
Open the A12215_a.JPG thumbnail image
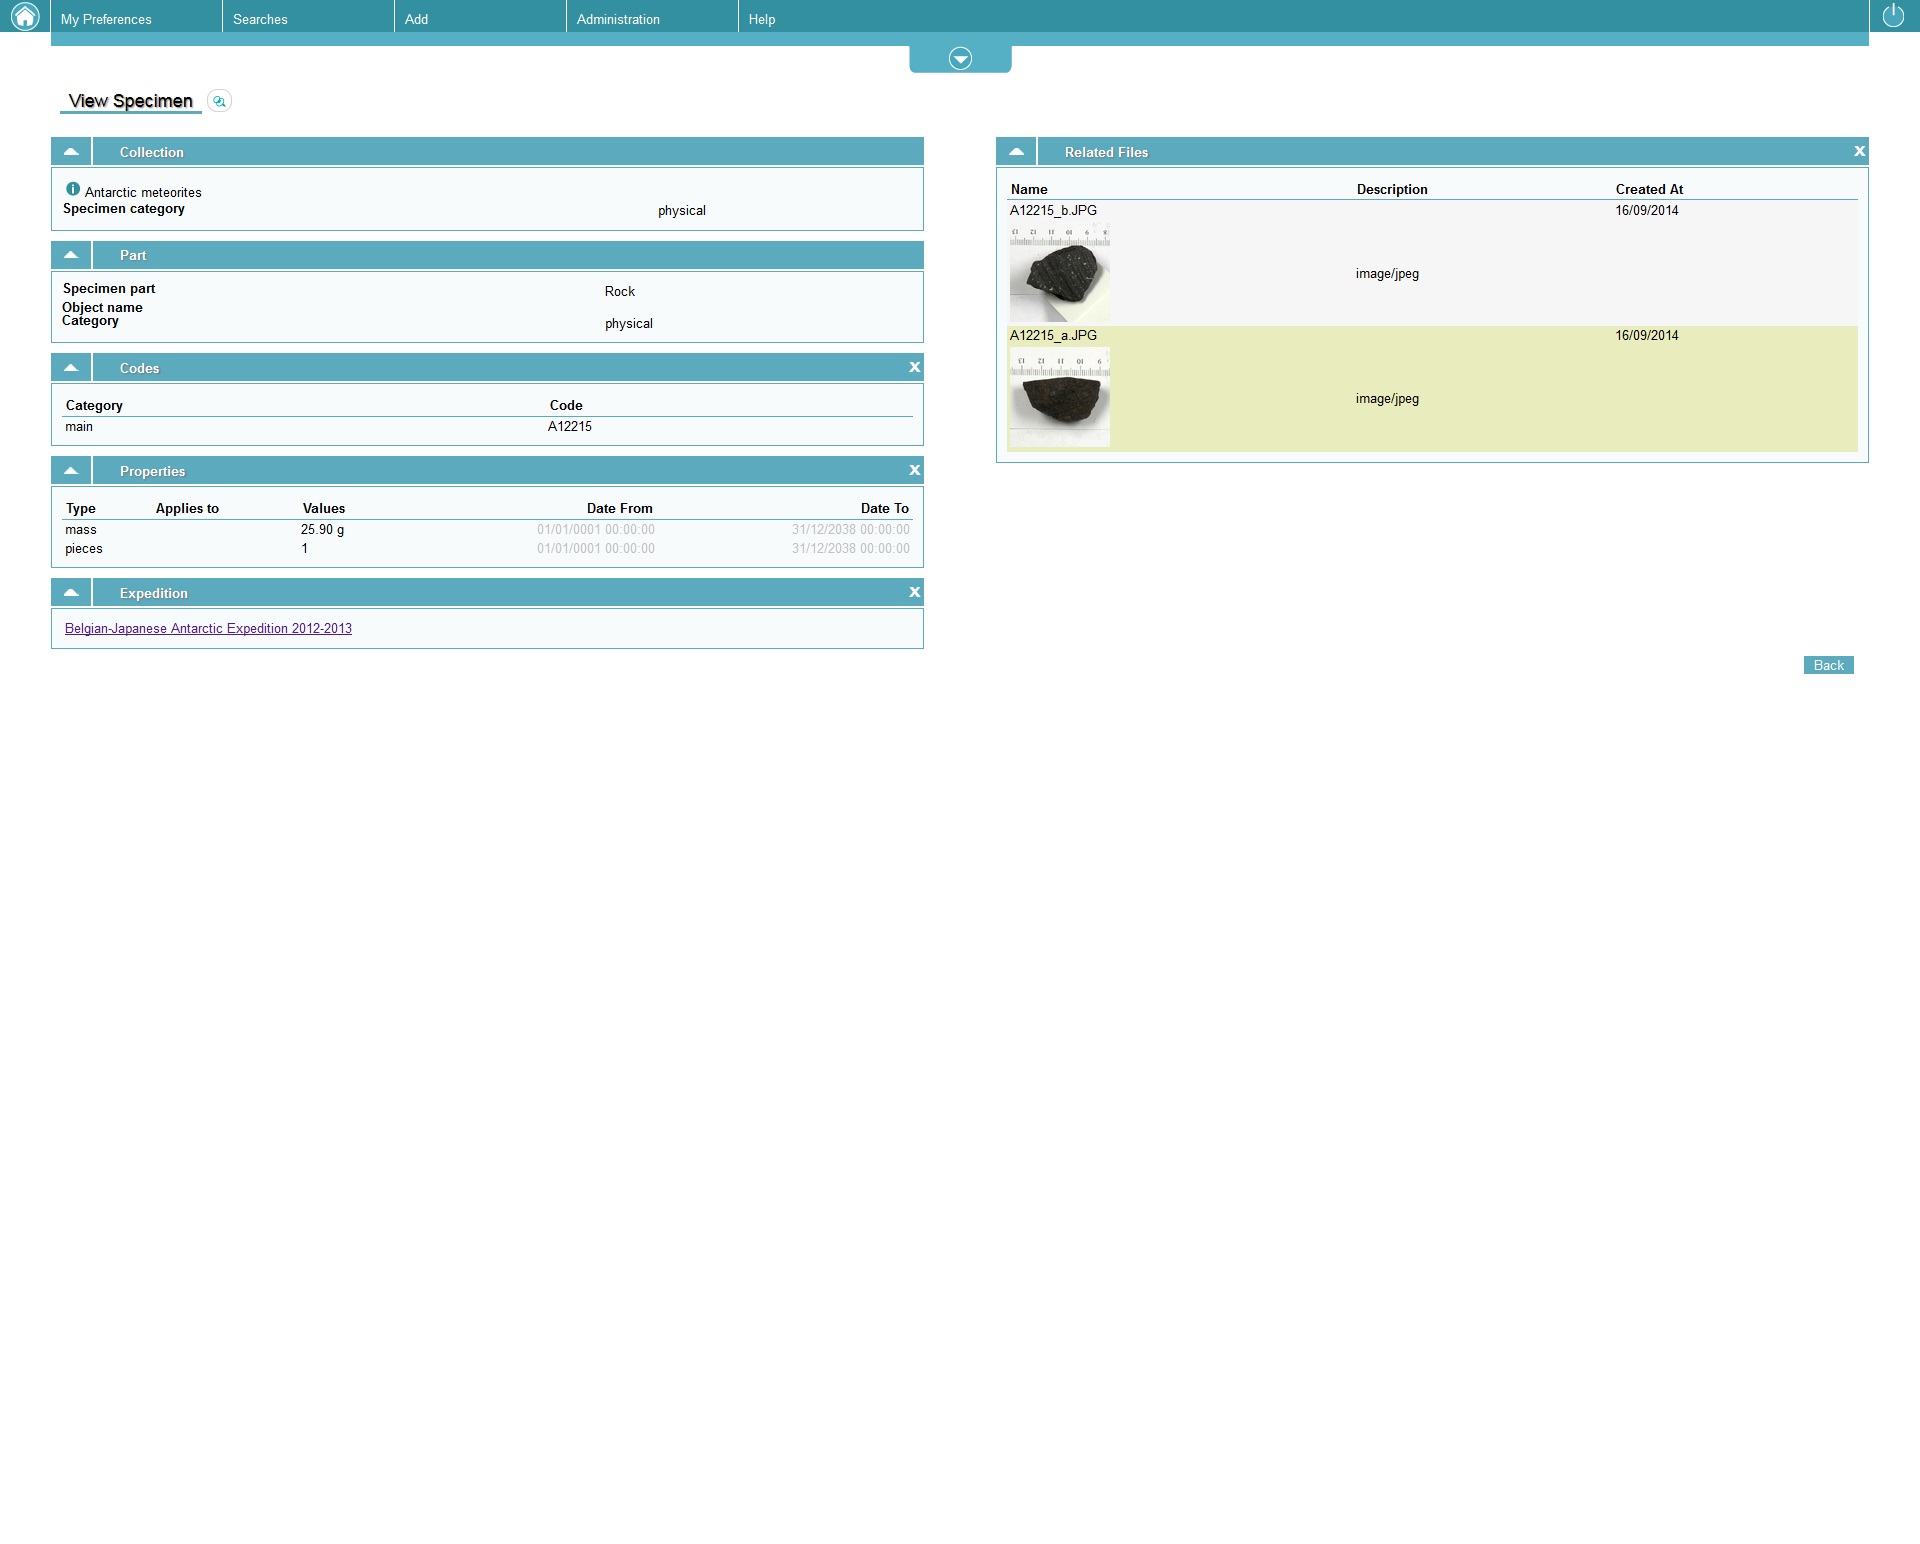tap(1059, 397)
